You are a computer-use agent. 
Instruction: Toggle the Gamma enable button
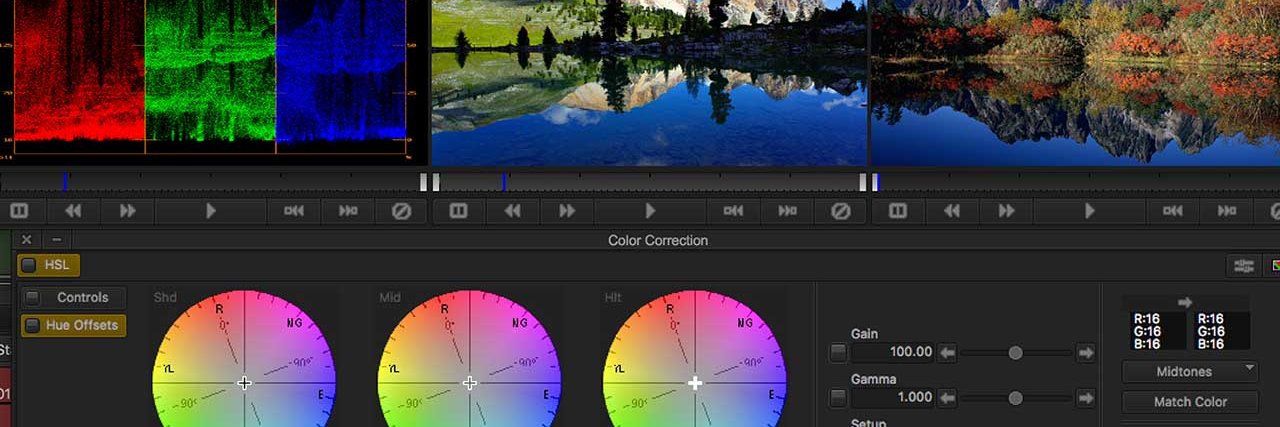(x=838, y=397)
